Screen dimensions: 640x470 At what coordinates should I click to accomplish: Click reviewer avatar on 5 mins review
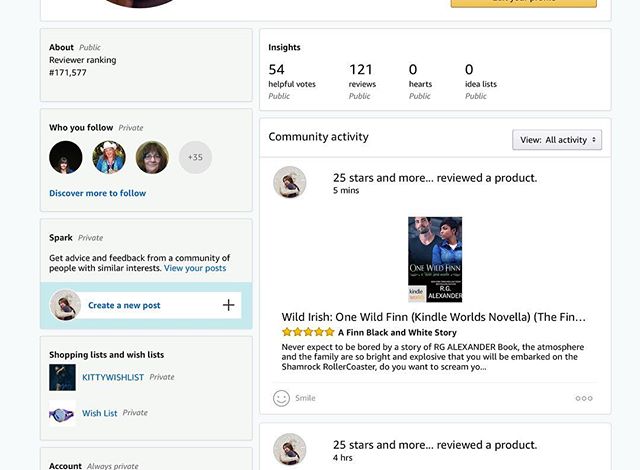click(290, 182)
